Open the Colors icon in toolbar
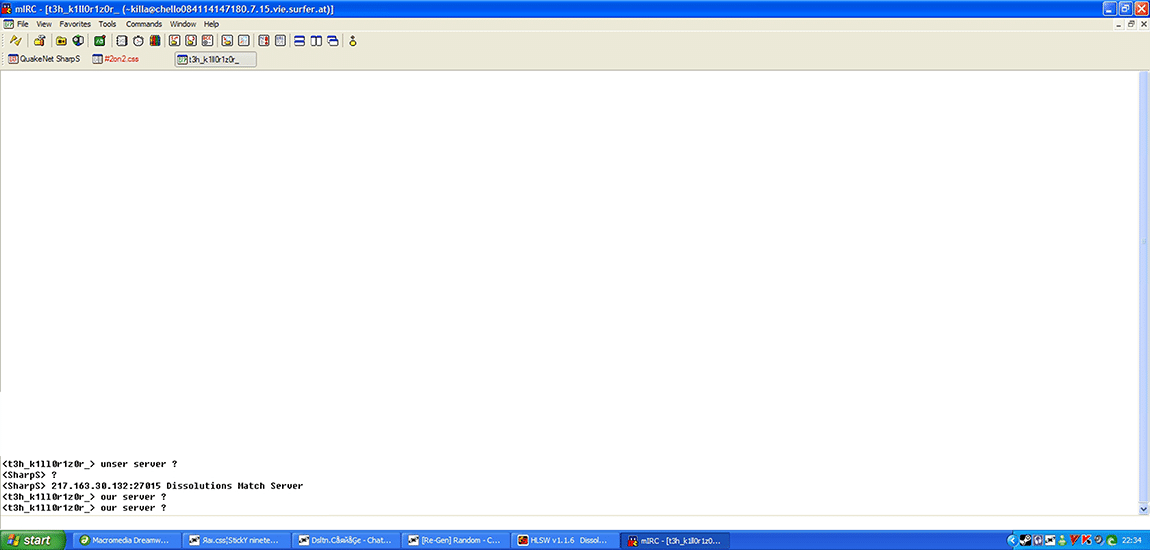The image size is (1150, 550). pos(154,41)
